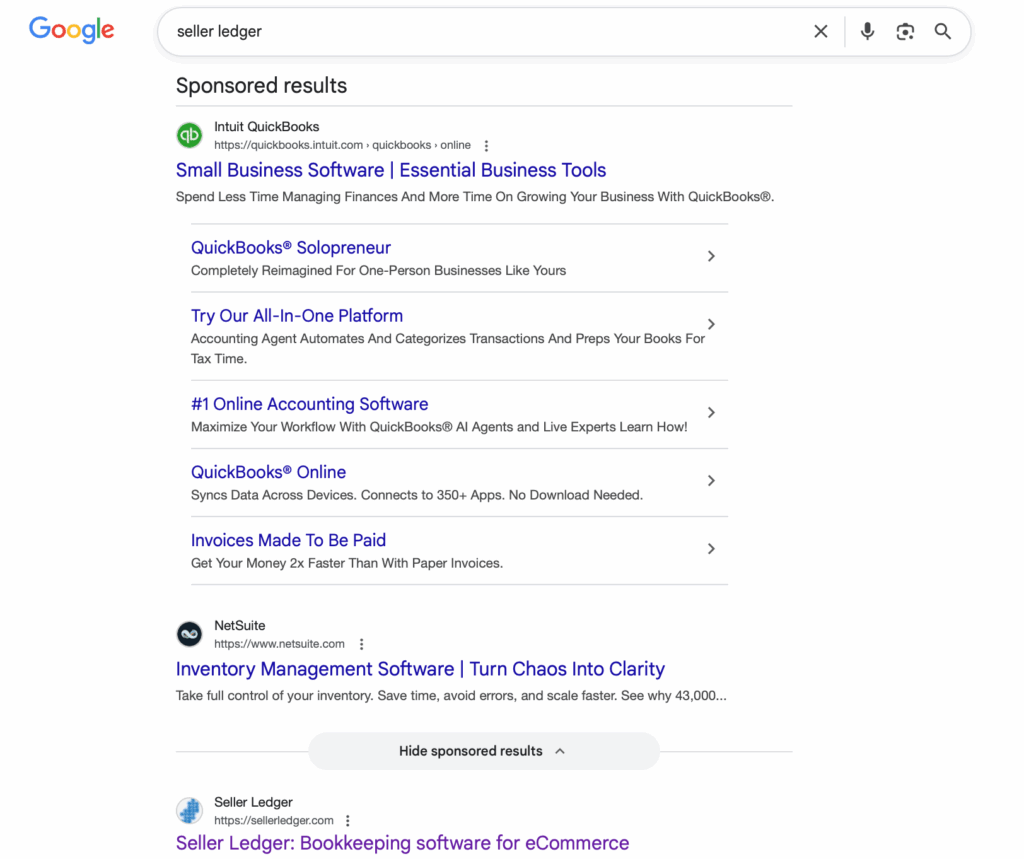Expand #1 Online Accounting Software chevron
1024x859 pixels.
[x=711, y=412]
